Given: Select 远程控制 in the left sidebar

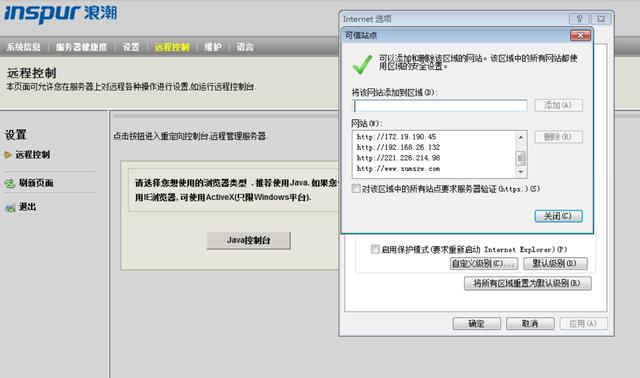Looking at the screenshot, I should pyautogui.click(x=33, y=155).
